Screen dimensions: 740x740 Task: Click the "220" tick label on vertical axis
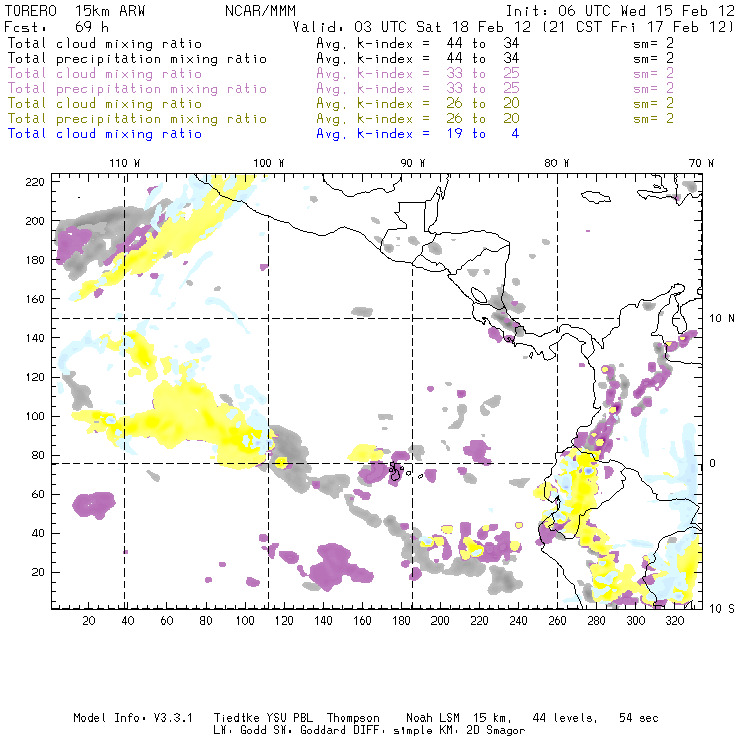pyautogui.click(x=35, y=182)
